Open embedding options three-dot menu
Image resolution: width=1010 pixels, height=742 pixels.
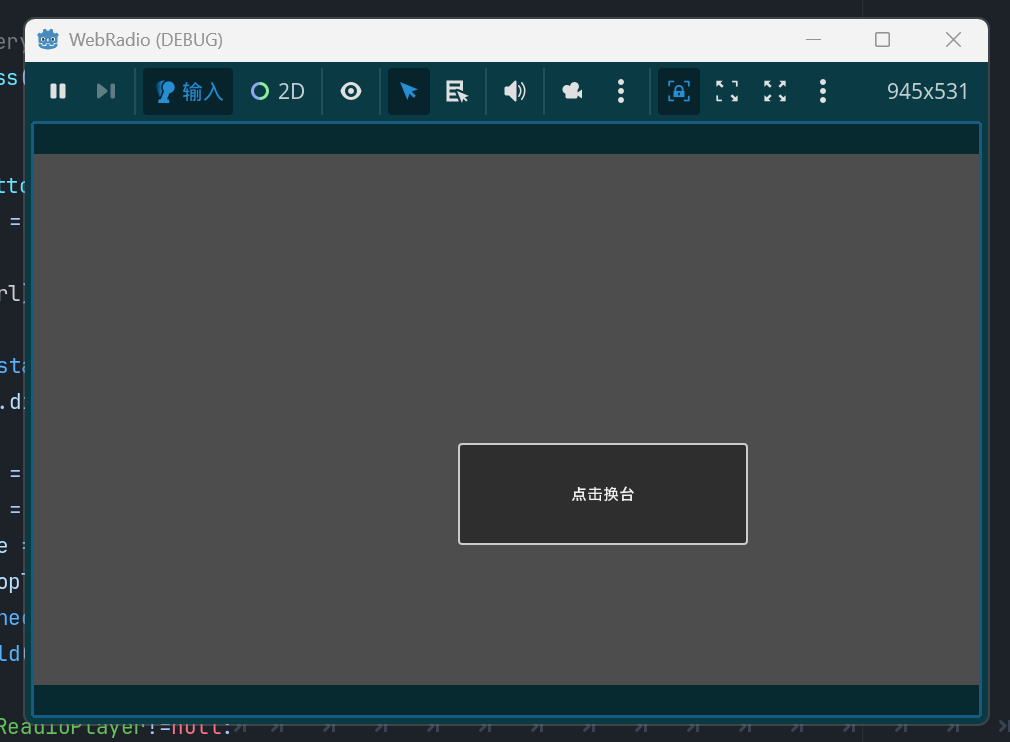(823, 92)
